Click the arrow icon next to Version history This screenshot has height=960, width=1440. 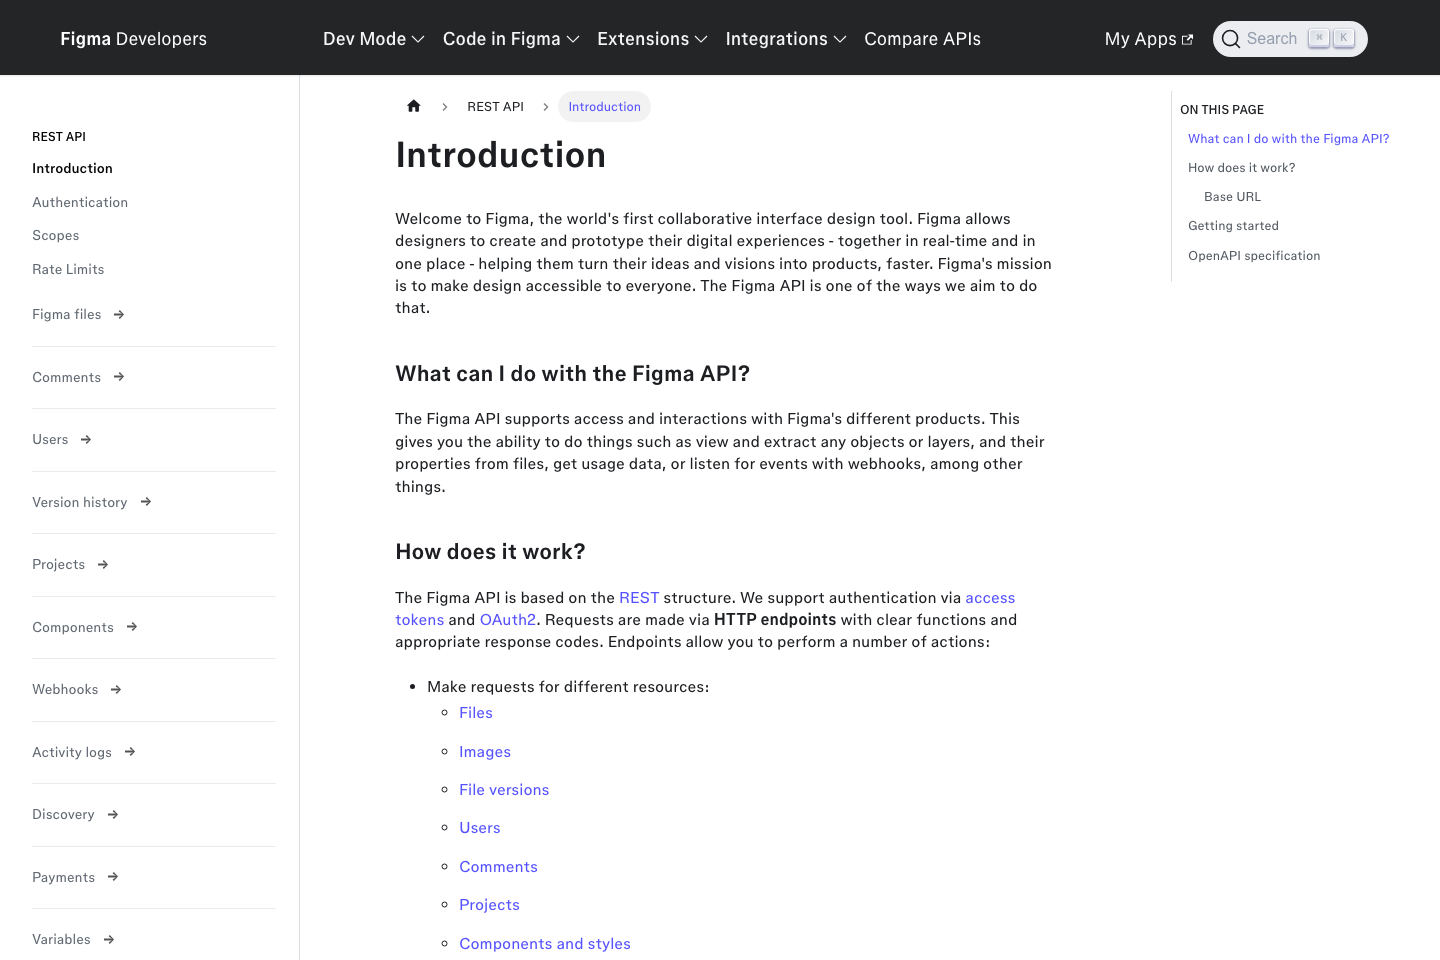tap(145, 502)
